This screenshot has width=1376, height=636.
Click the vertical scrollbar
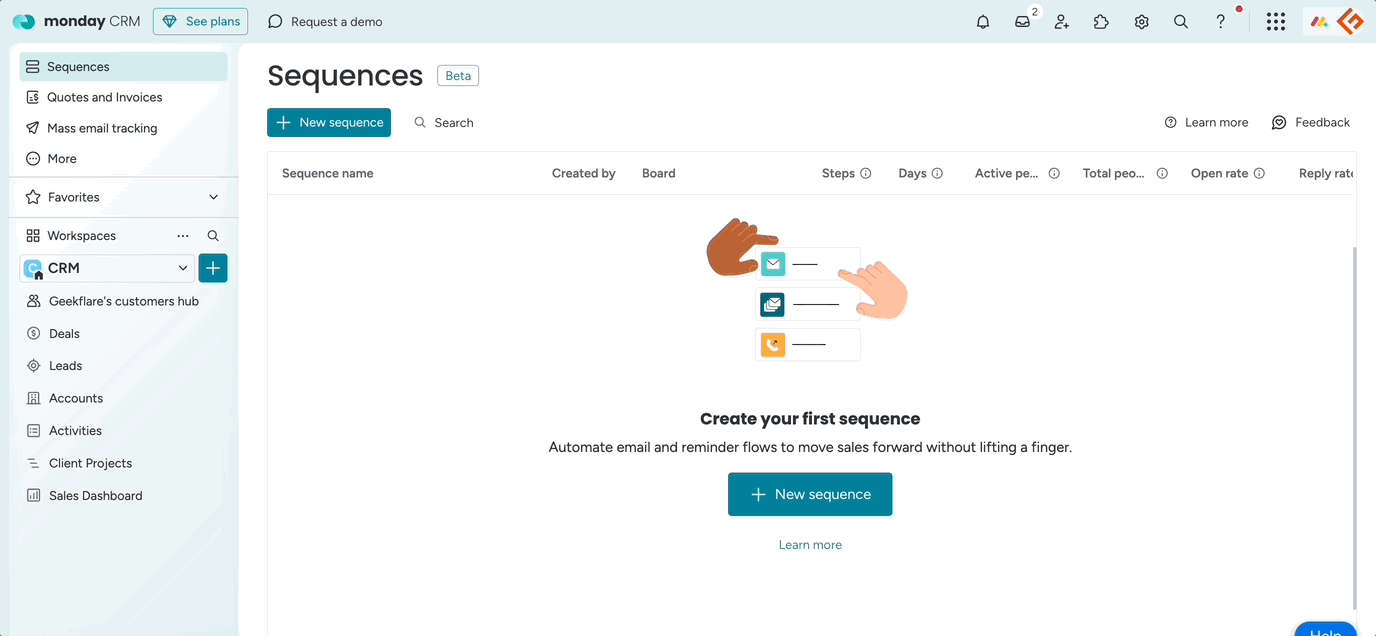coord(1356,428)
